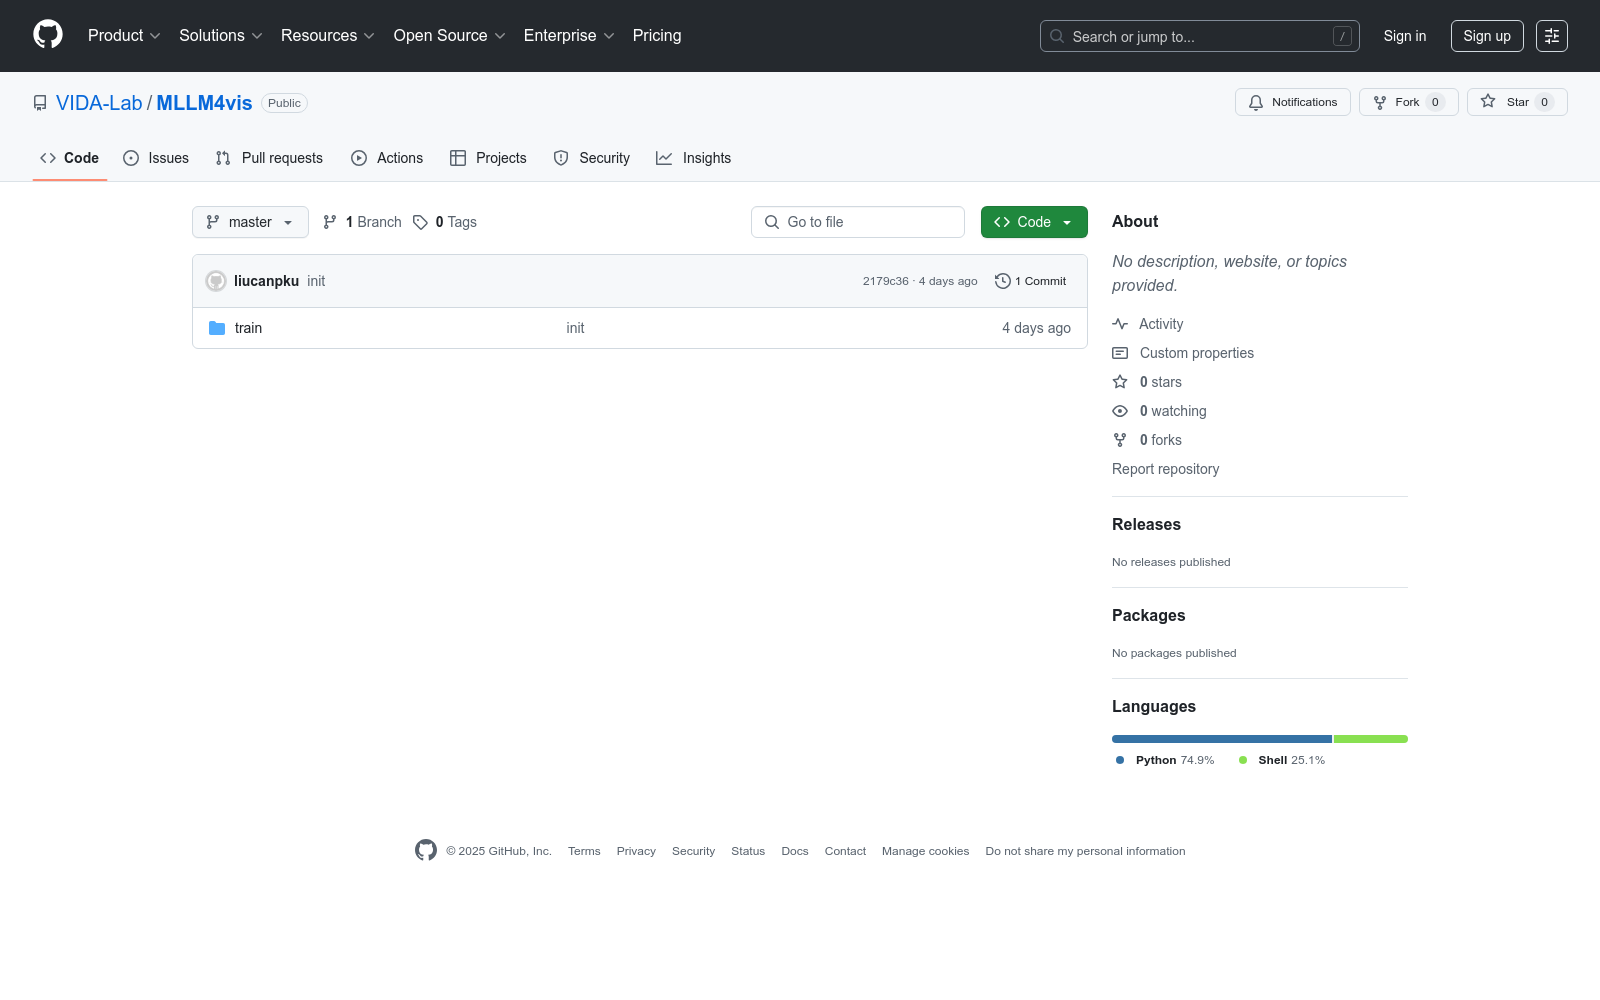
Task: Click the Shell segment of language bar
Action: pos(1371,739)
